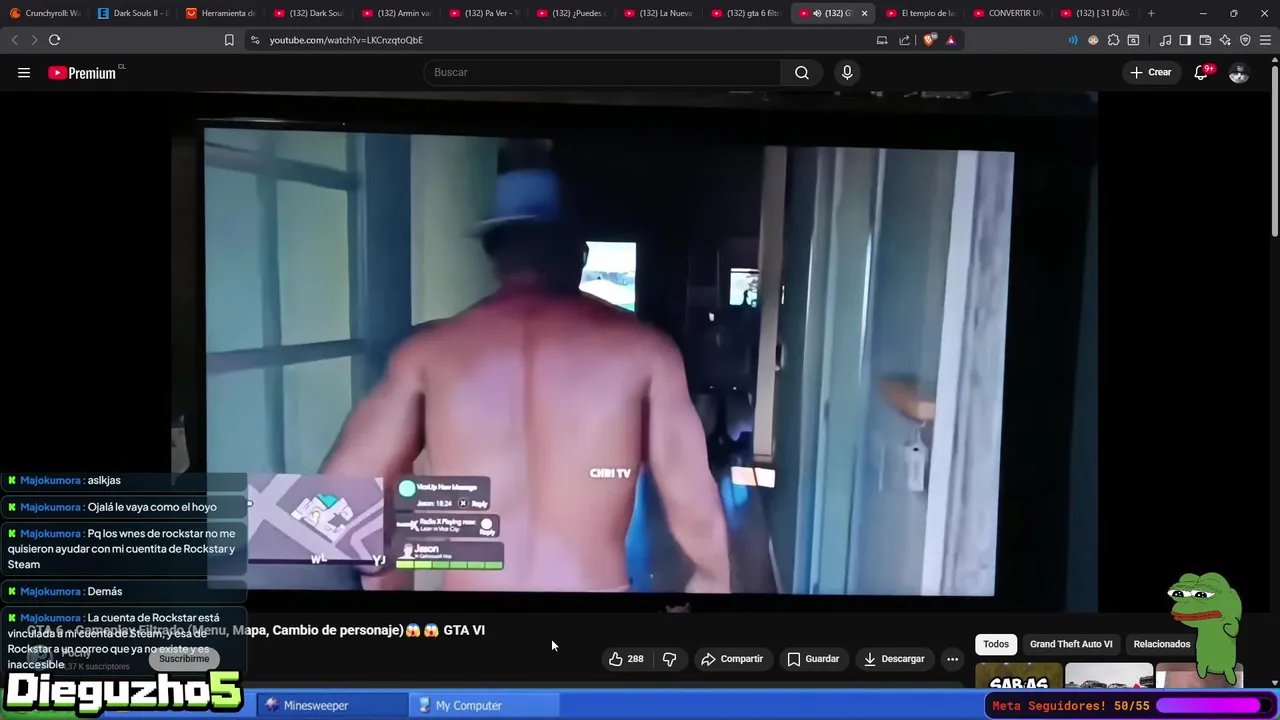Select the Todos filter chip
The width and height of the screenshot is (1280, 720).
tap(996, 644)
